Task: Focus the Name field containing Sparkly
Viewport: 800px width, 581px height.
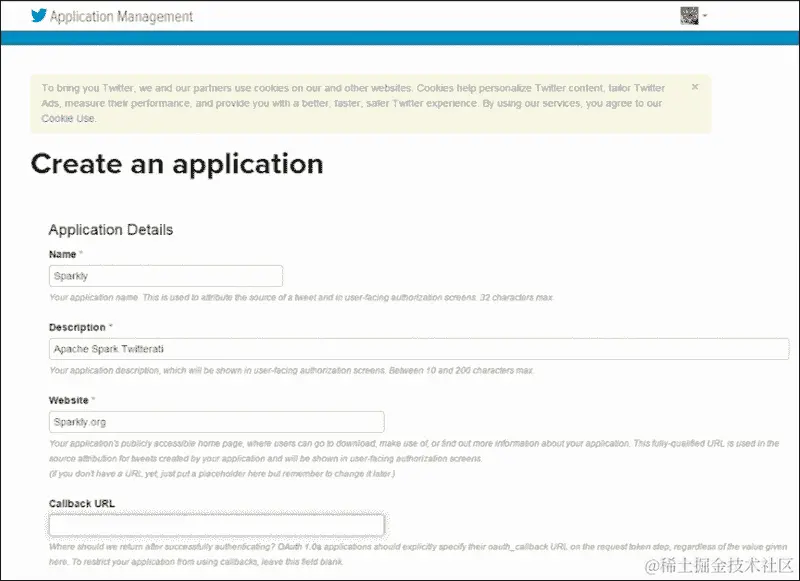Action: [166, 276]
